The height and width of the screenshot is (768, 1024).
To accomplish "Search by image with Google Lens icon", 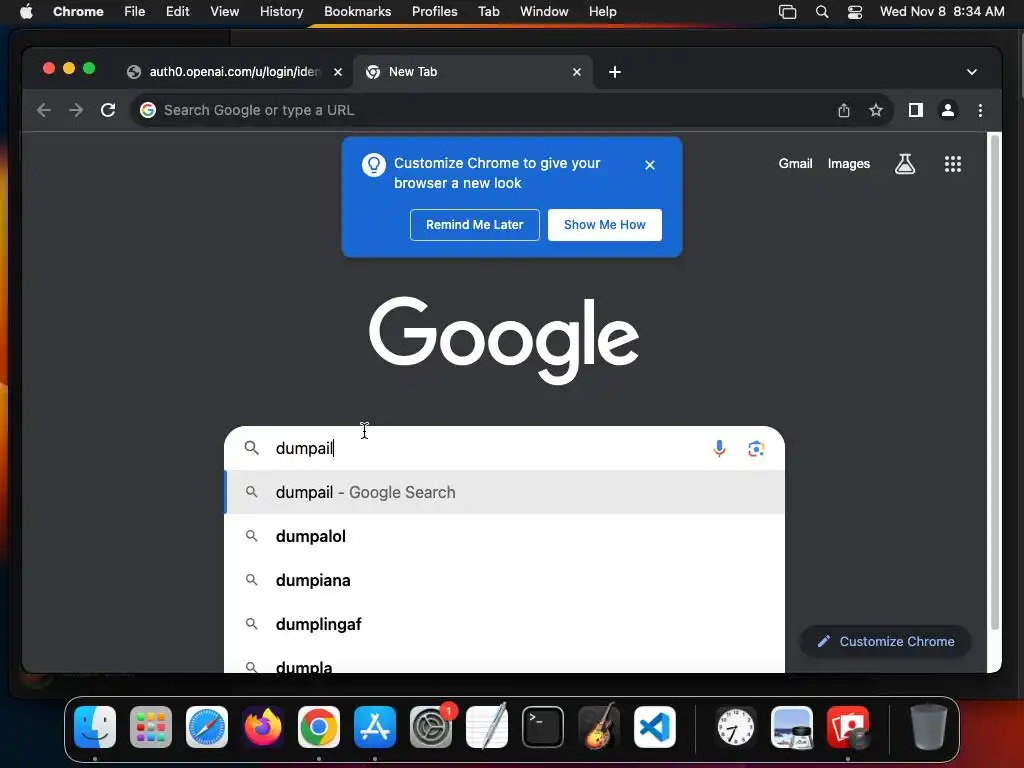I will (x=756, y=449).
